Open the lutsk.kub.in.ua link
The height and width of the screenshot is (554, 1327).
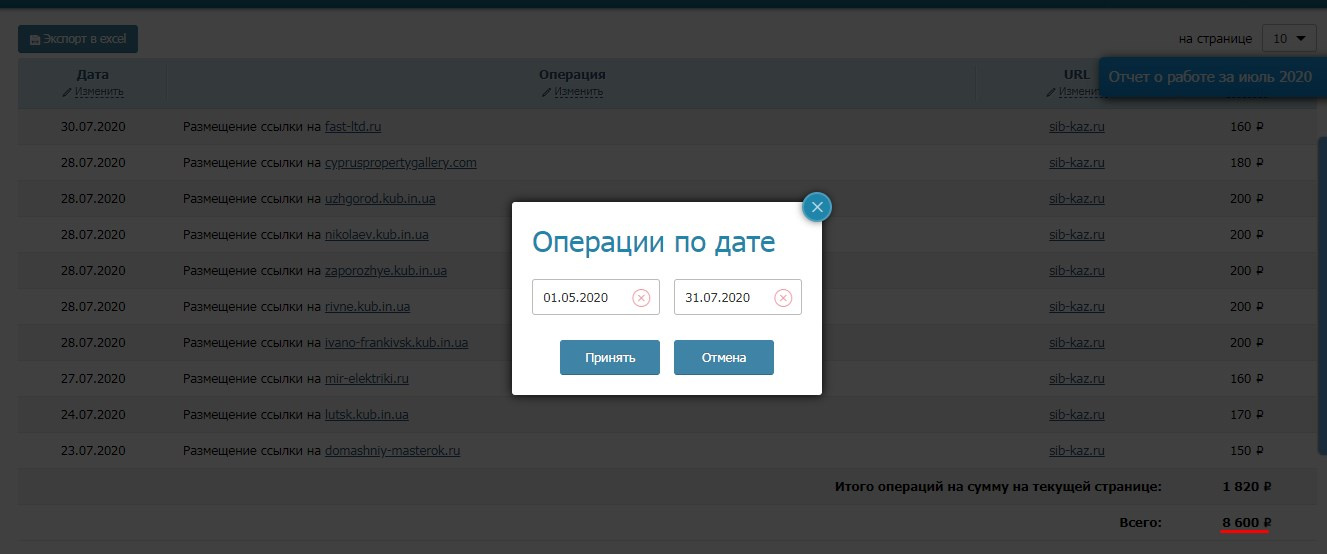pos(367,415)
